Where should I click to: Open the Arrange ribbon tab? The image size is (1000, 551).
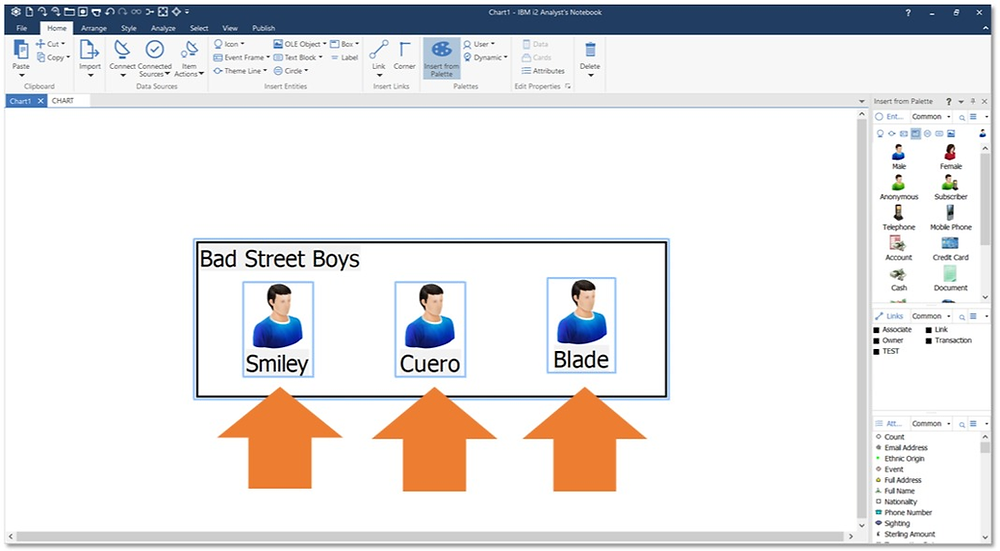[94, 28]
